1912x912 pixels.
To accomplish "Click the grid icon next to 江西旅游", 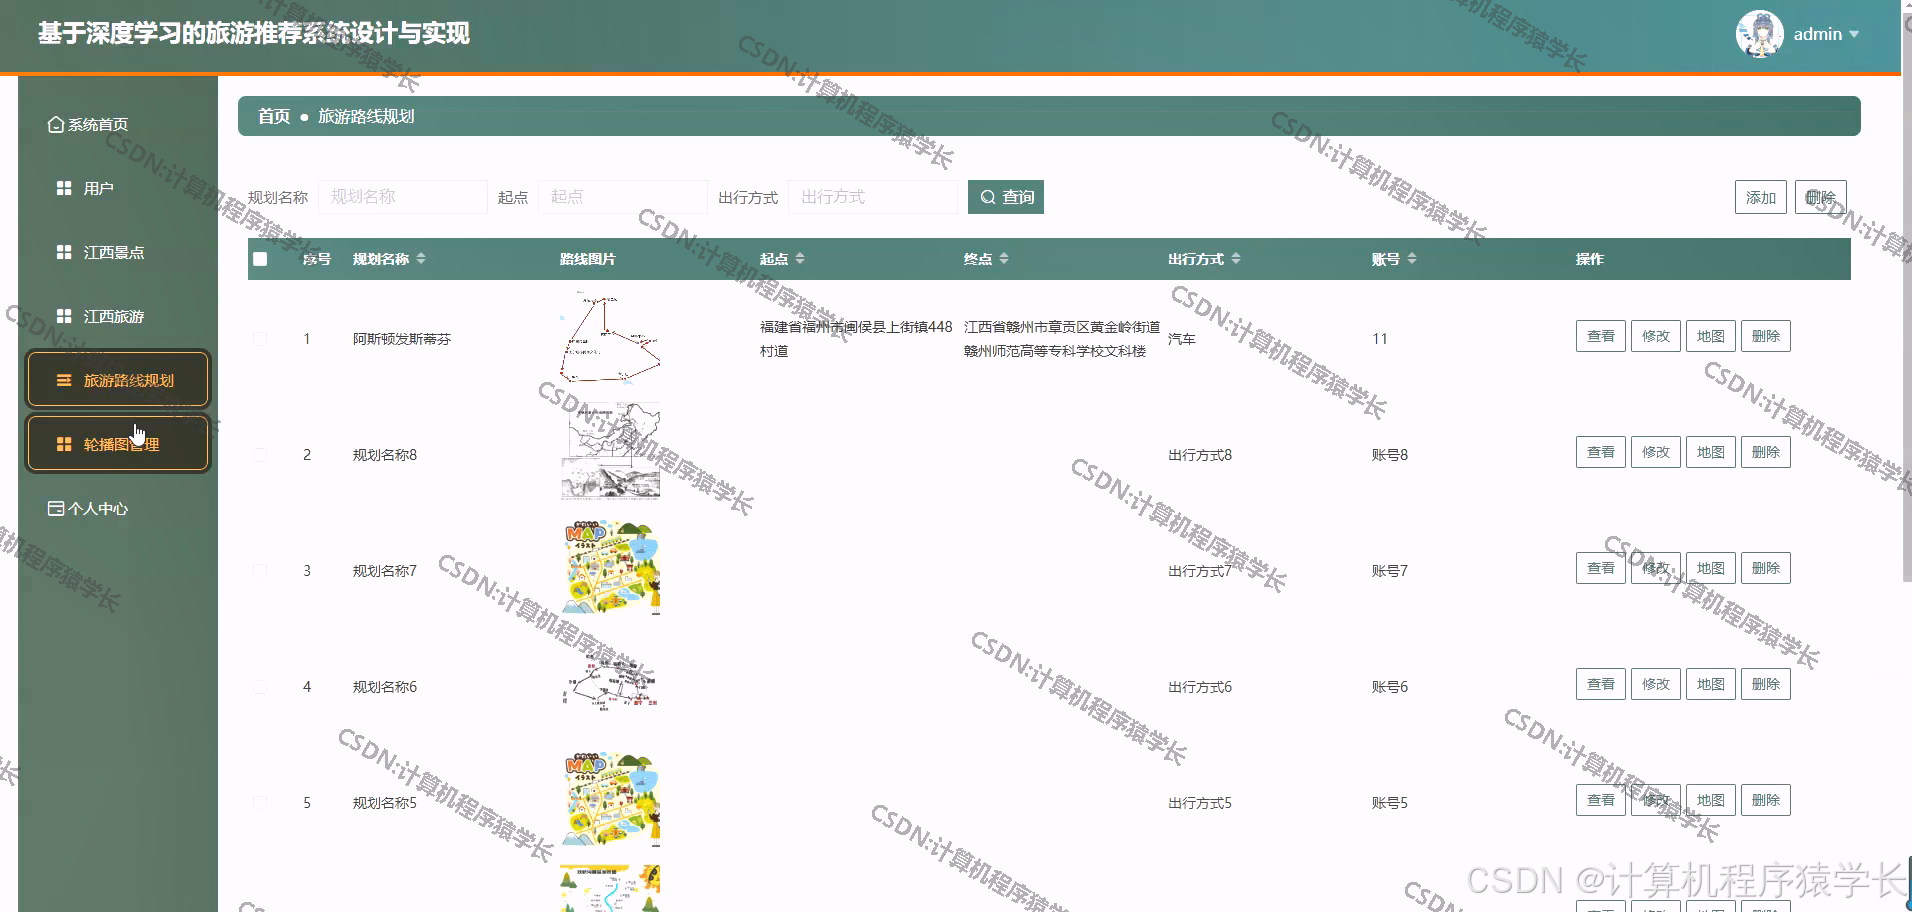I will click(x=64, y=316).
